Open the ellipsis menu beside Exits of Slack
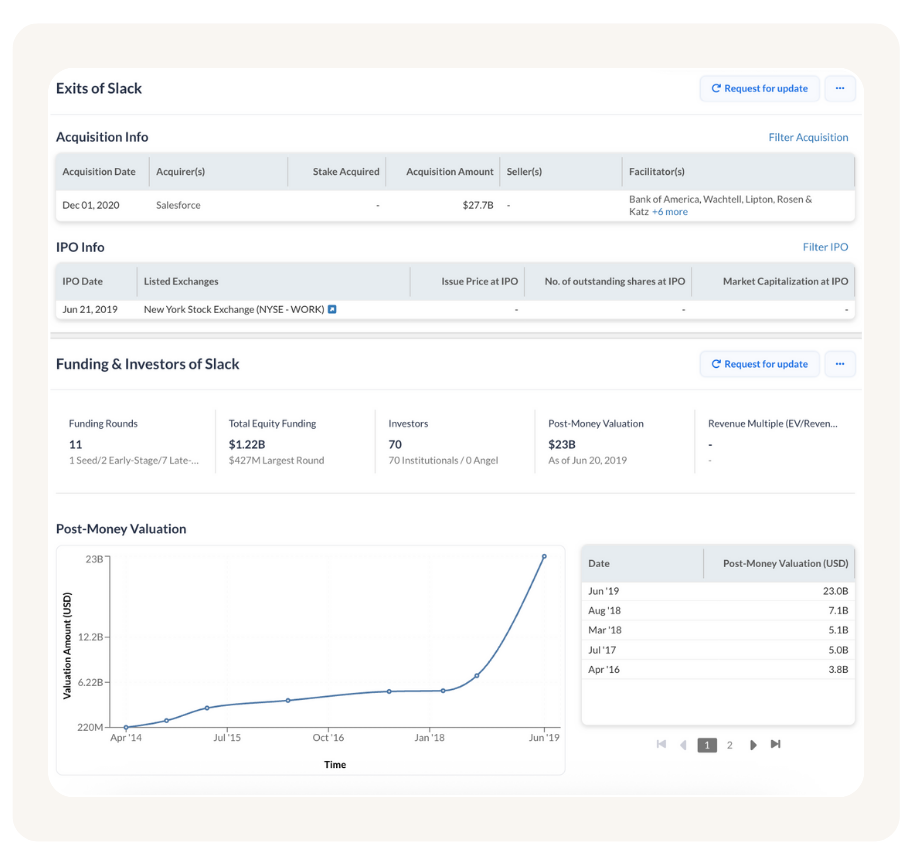913x865 pixels. (x=840, y=89)
